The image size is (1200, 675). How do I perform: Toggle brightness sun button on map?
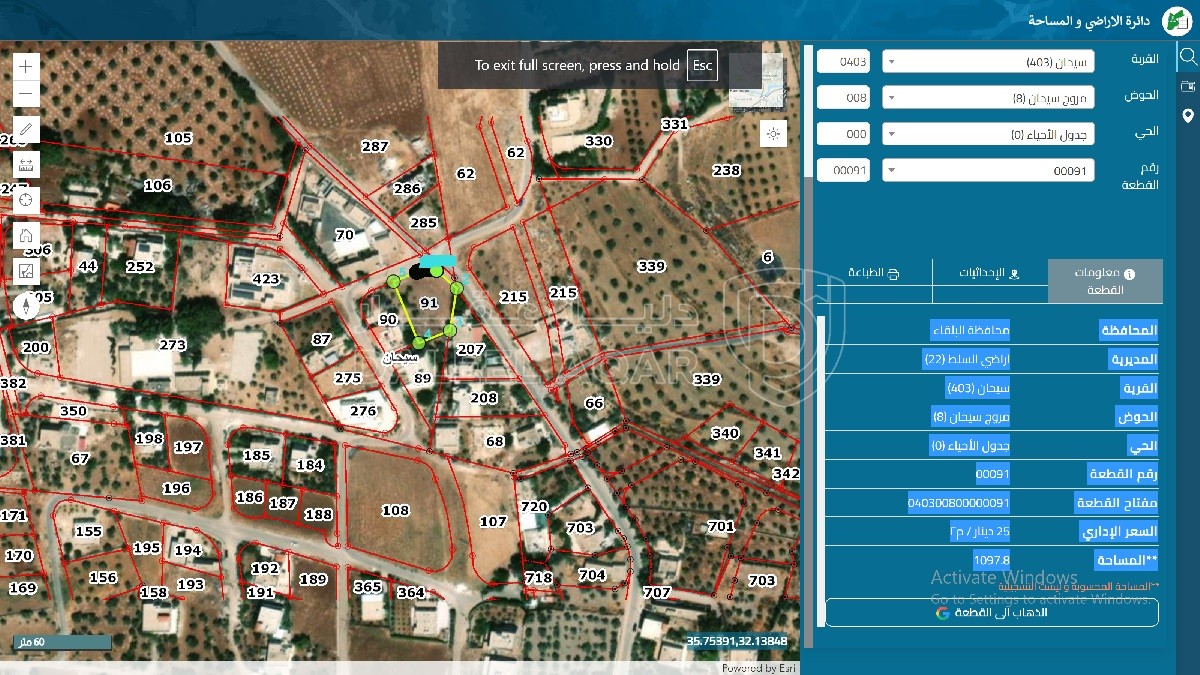(x=773, y=133)
